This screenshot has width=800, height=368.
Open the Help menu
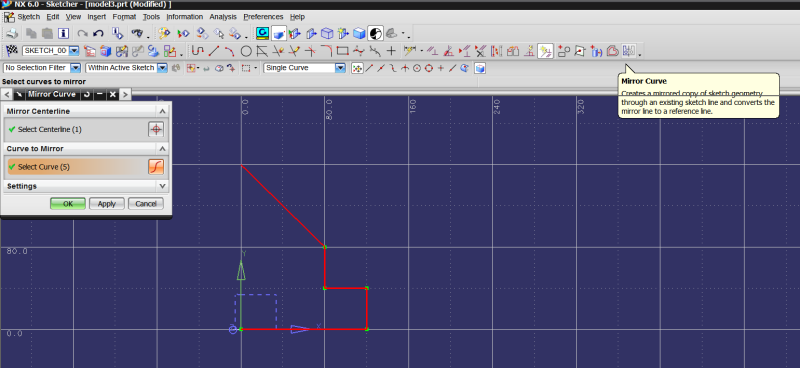pos(297,17)
